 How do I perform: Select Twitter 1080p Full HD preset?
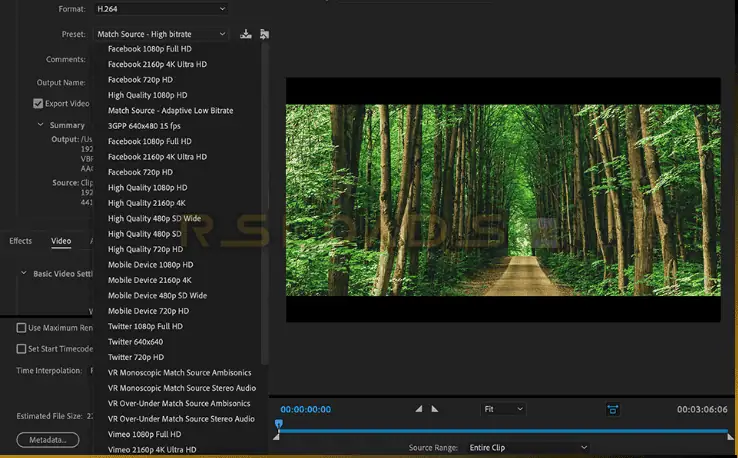(145, 326)
